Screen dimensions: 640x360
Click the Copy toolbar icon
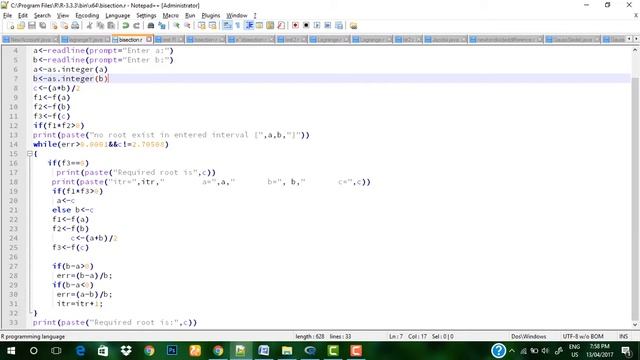pos(100,26)
